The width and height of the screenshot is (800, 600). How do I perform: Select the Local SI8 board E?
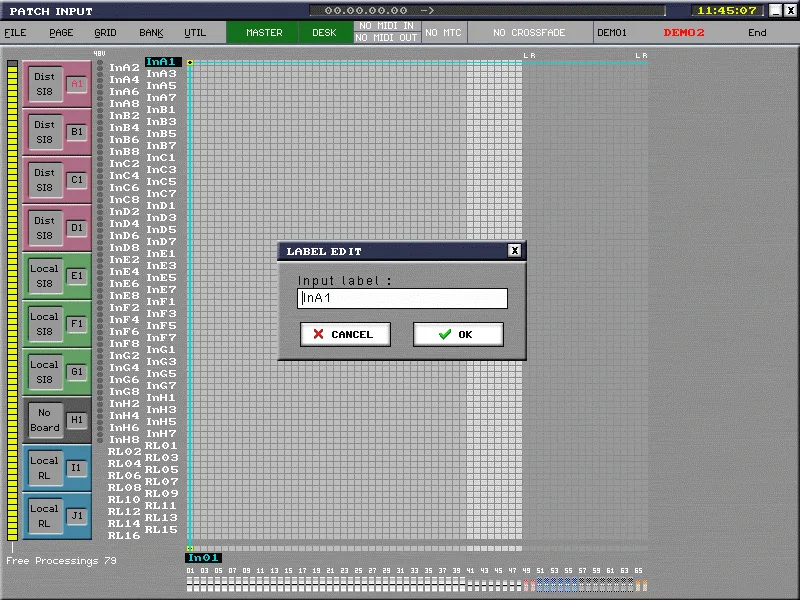point(44,276)
